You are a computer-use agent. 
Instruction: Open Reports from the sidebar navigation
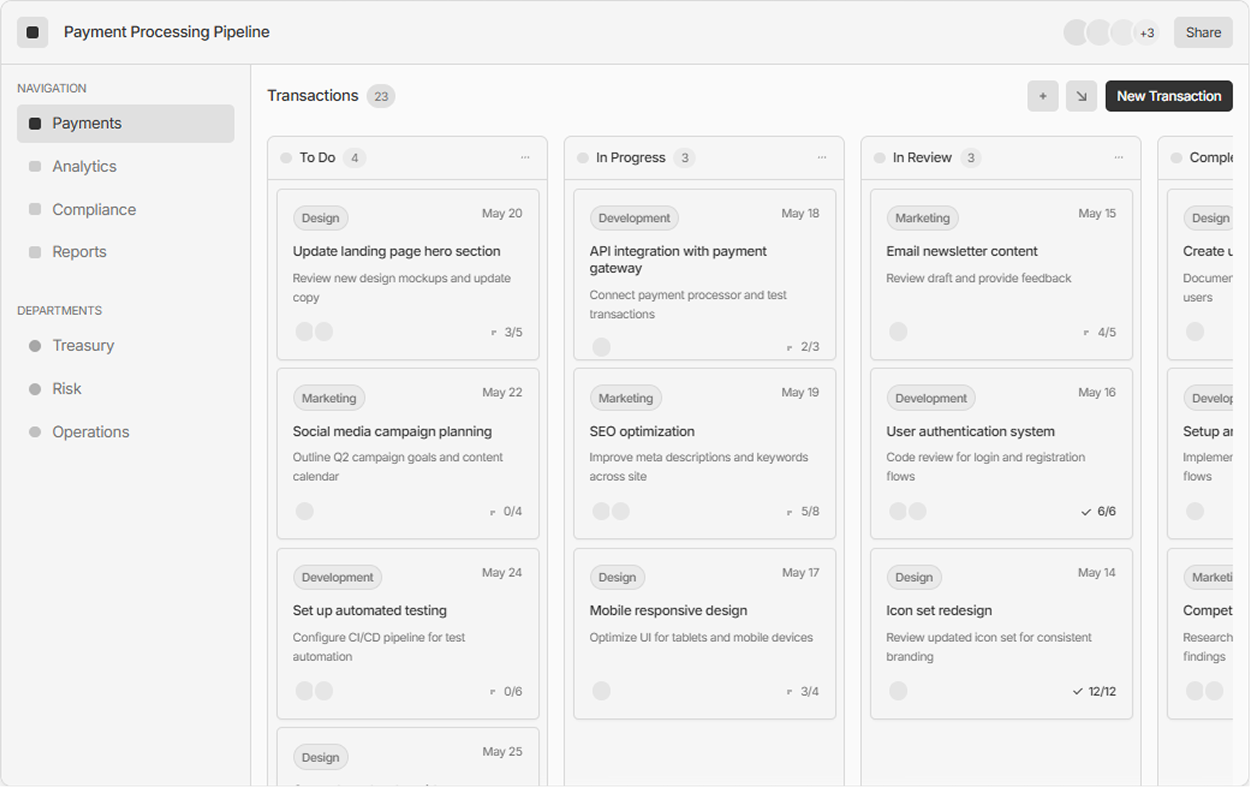(79, 252)
